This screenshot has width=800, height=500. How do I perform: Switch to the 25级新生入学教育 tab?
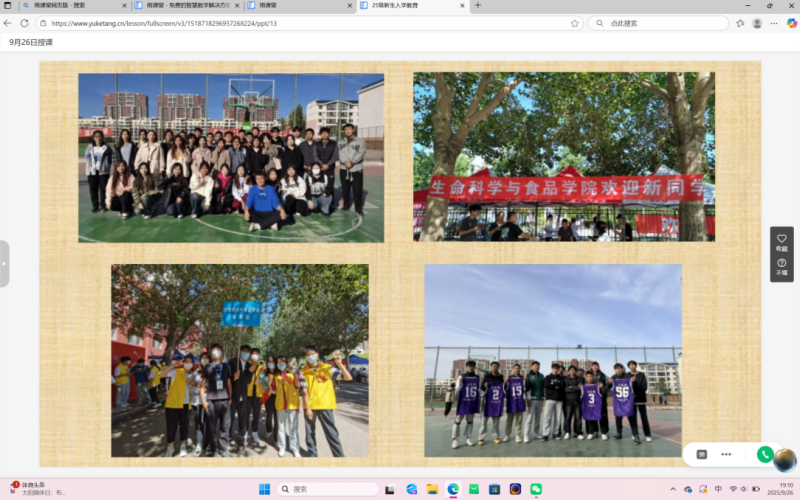(405, 6)
